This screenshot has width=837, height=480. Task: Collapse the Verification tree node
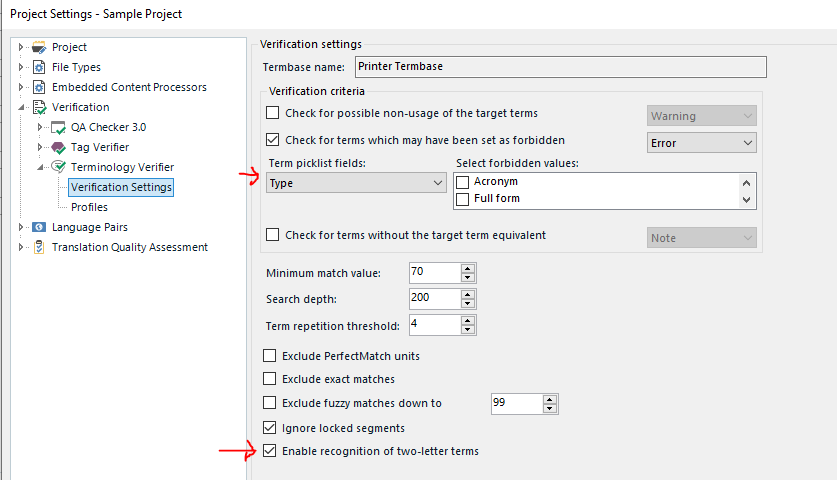[21, 107]
